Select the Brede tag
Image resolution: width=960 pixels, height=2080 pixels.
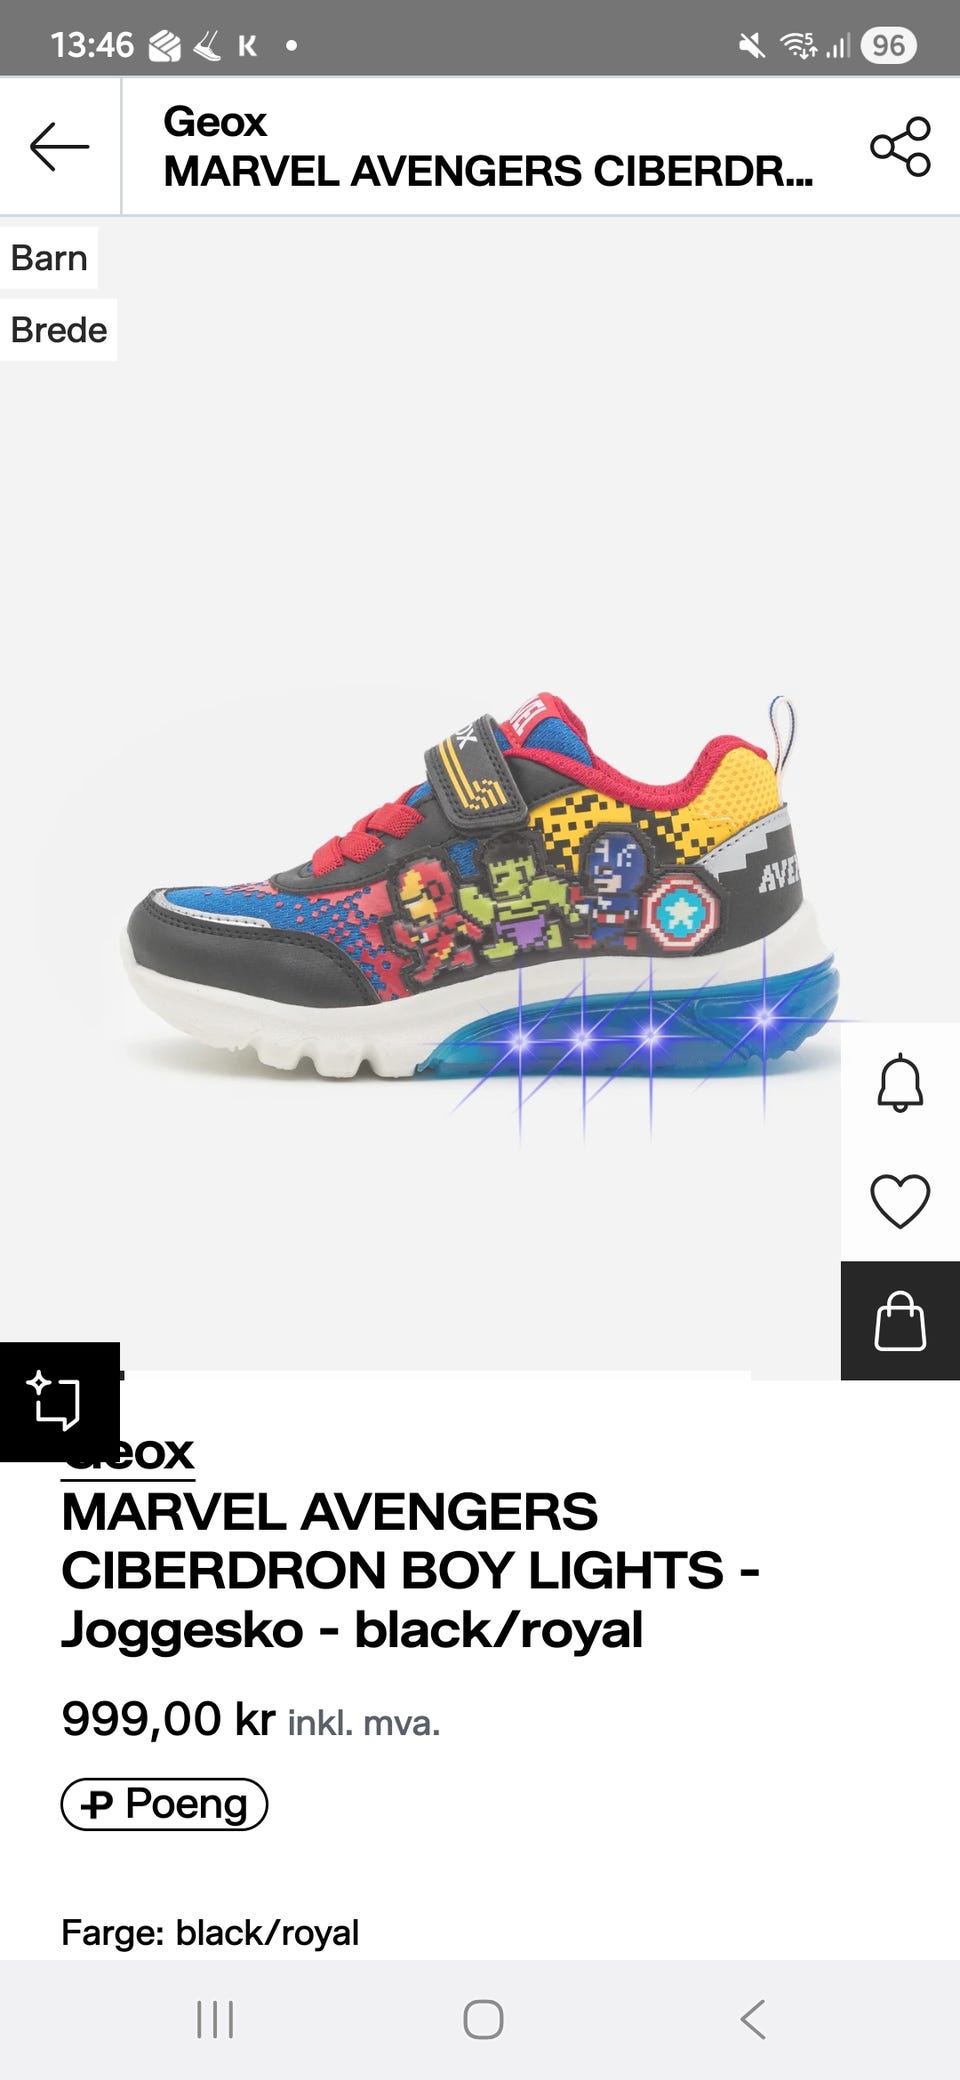(58, 330)
